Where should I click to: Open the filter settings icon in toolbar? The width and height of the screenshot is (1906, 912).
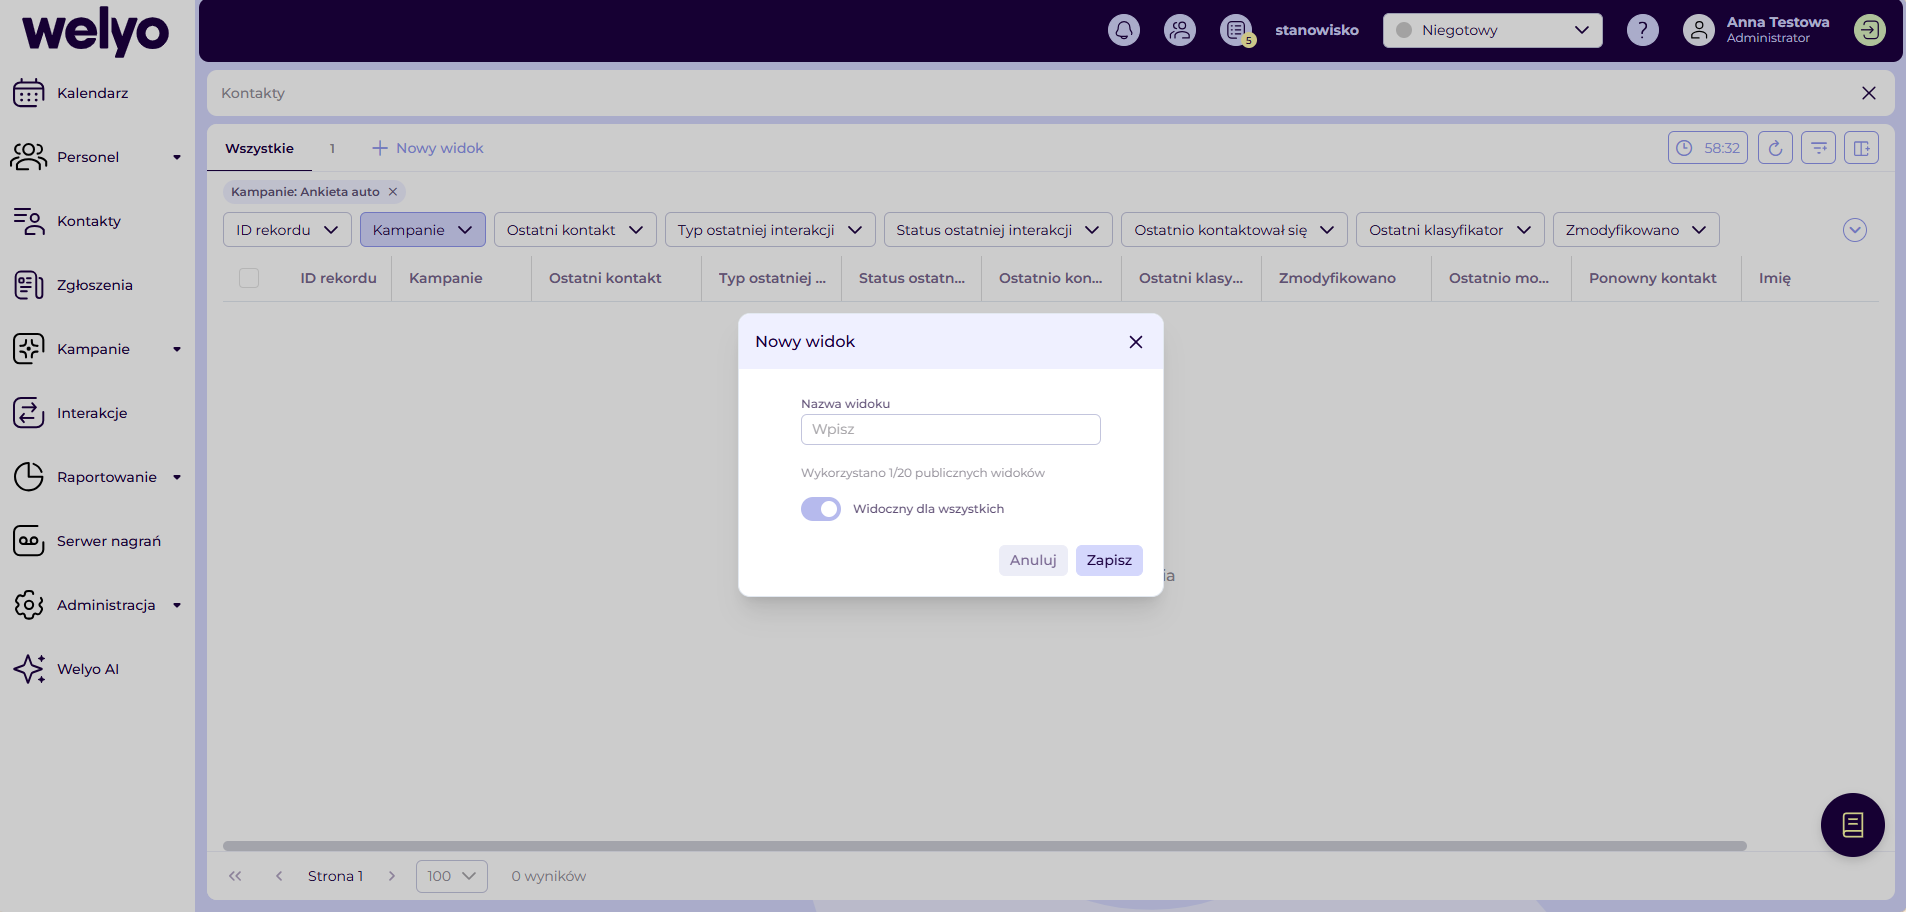1818,148
